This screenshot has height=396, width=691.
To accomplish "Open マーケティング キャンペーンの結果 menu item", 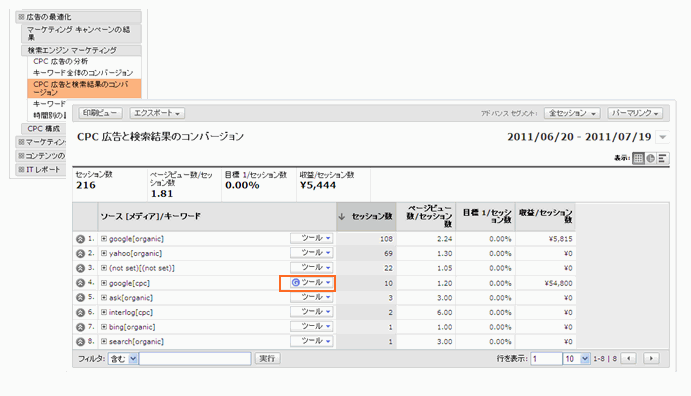I will (x=82, y=33).
